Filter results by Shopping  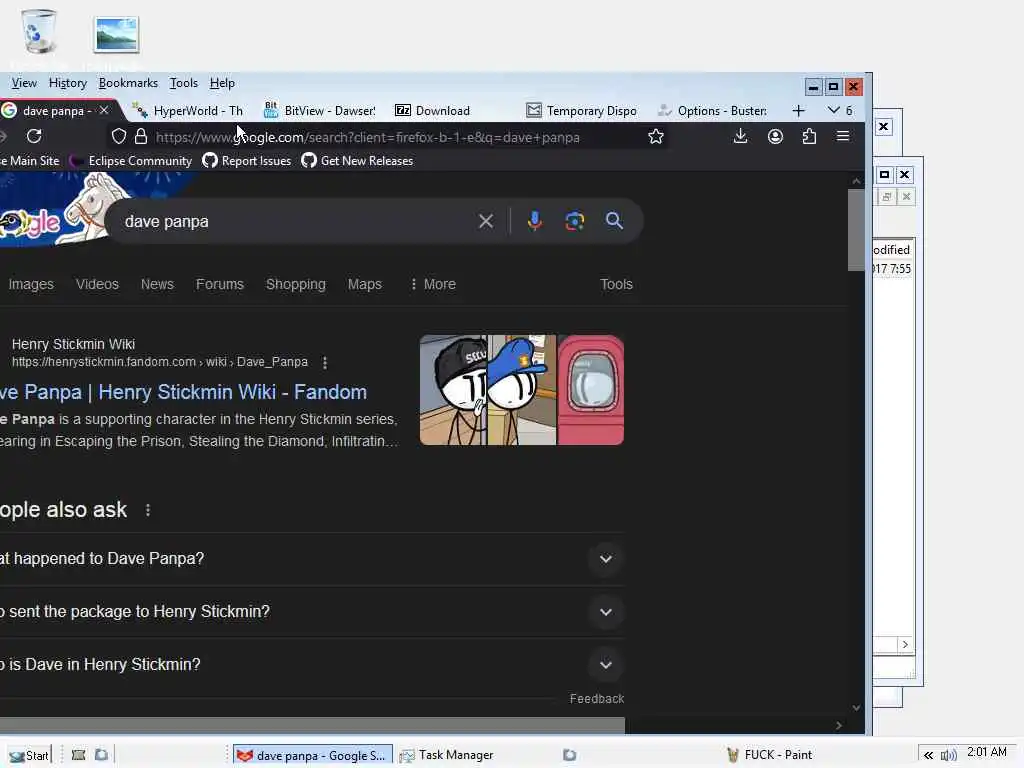(295, 284)
